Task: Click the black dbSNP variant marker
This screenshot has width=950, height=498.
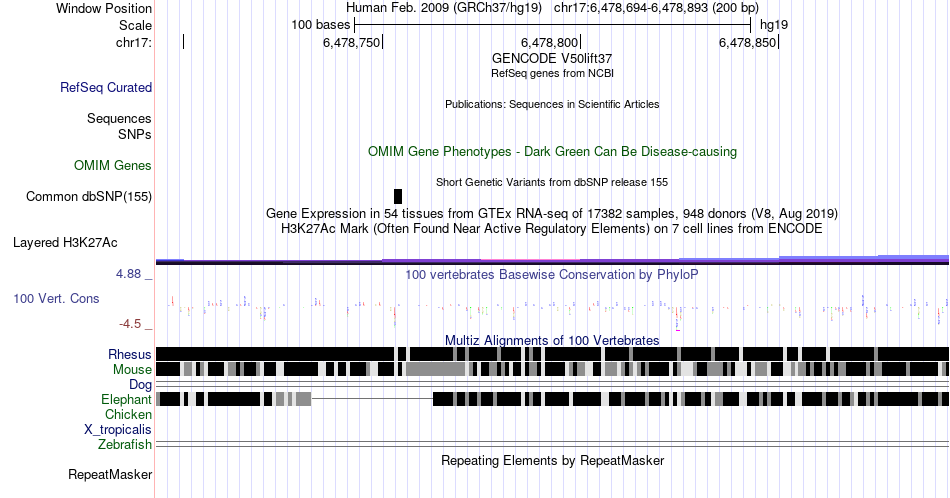Action: point(397,196)
